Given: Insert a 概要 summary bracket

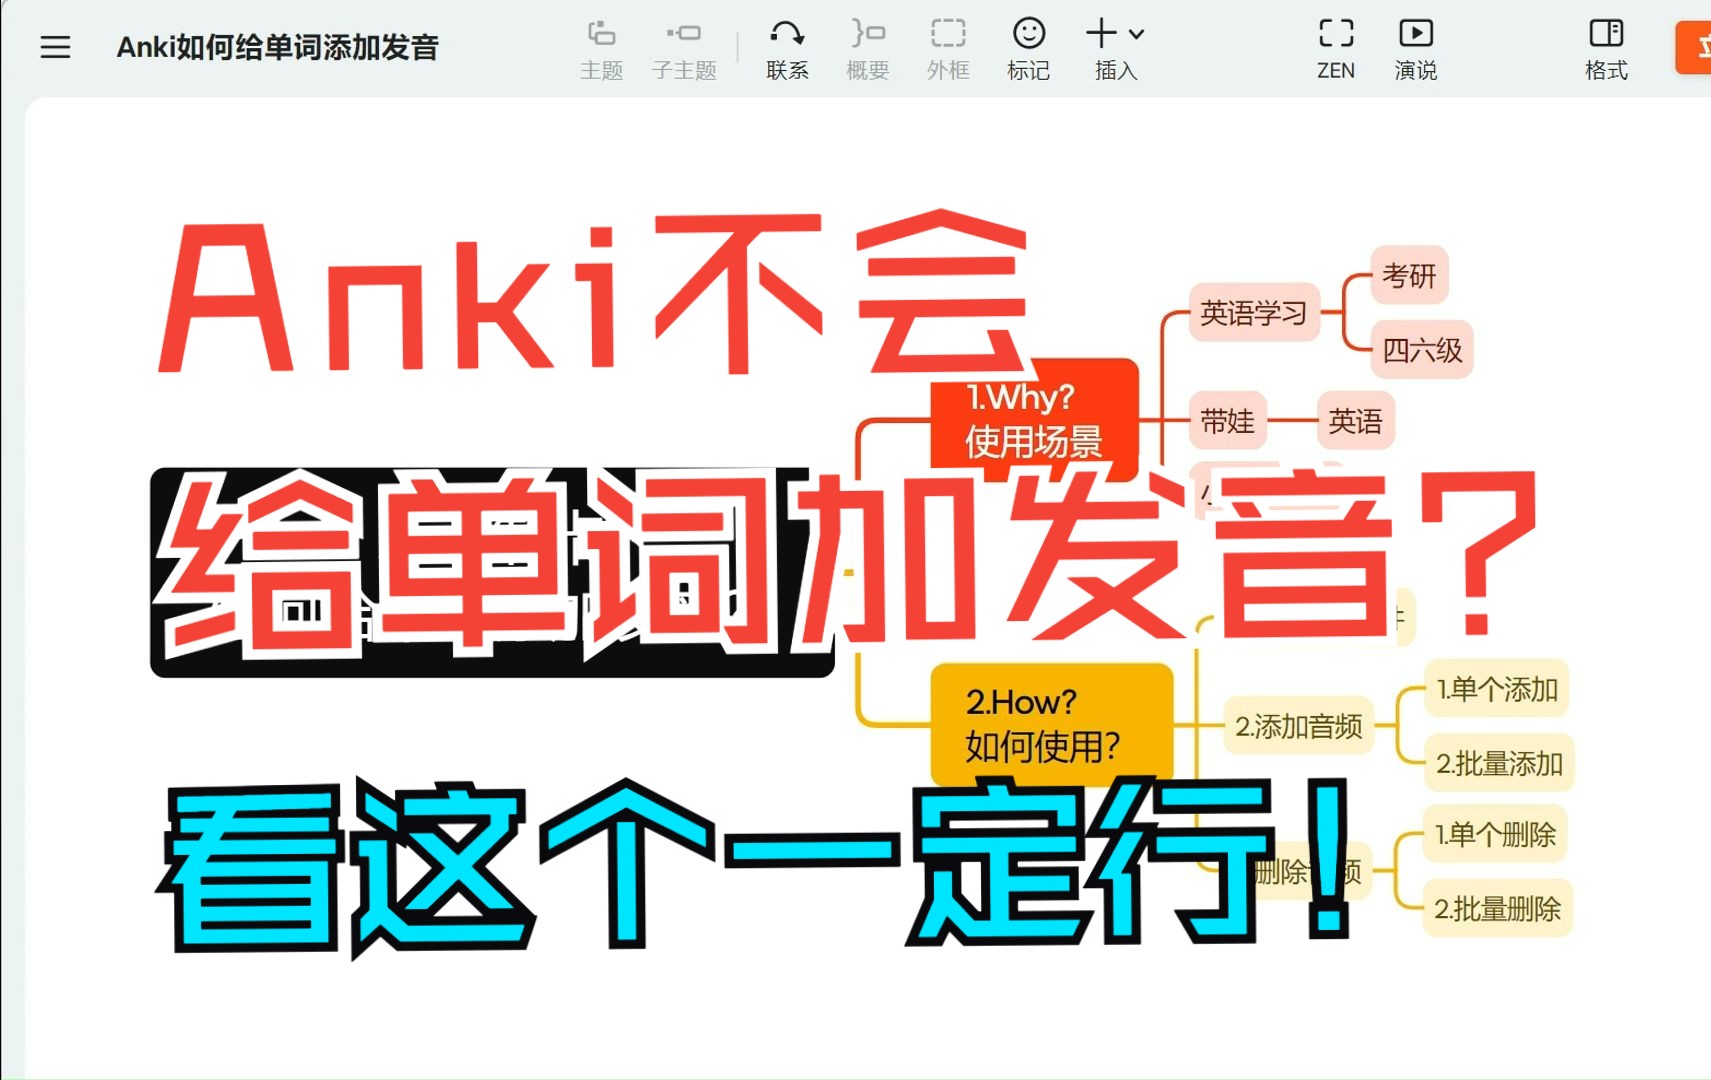Looking at the screenshot, I should [x=867, y=49].
